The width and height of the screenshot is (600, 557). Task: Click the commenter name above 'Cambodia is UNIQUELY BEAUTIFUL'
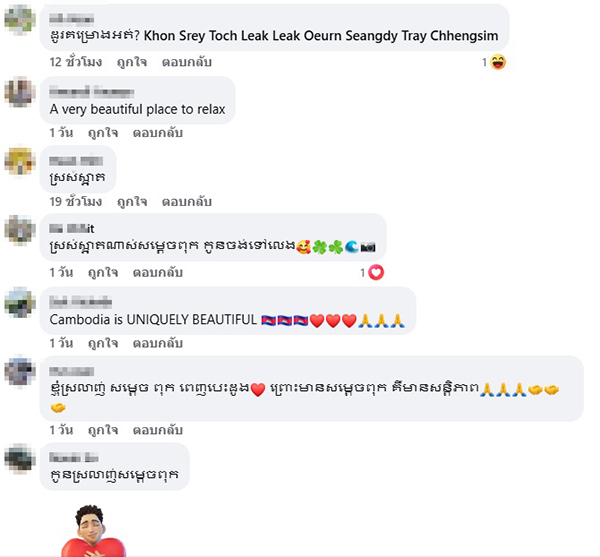pyautogui.click(x=80, y=300)
